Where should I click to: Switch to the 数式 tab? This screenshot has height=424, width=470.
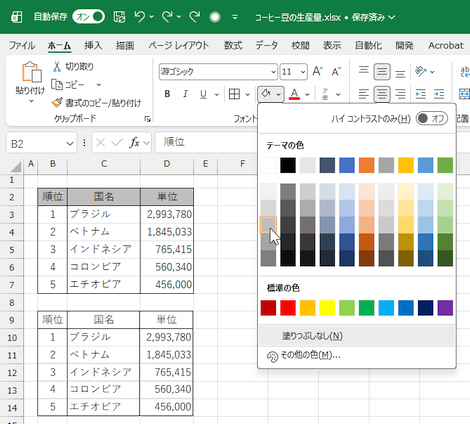pyautogui.click(x=233, y=45)
